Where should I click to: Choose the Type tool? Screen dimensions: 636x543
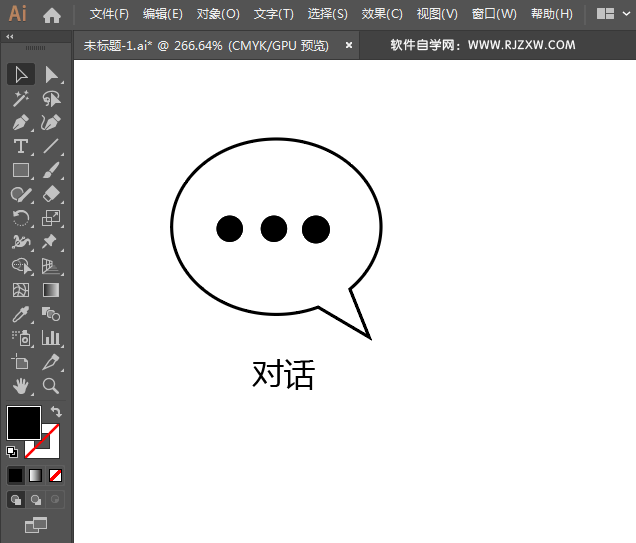coord(20,147)
